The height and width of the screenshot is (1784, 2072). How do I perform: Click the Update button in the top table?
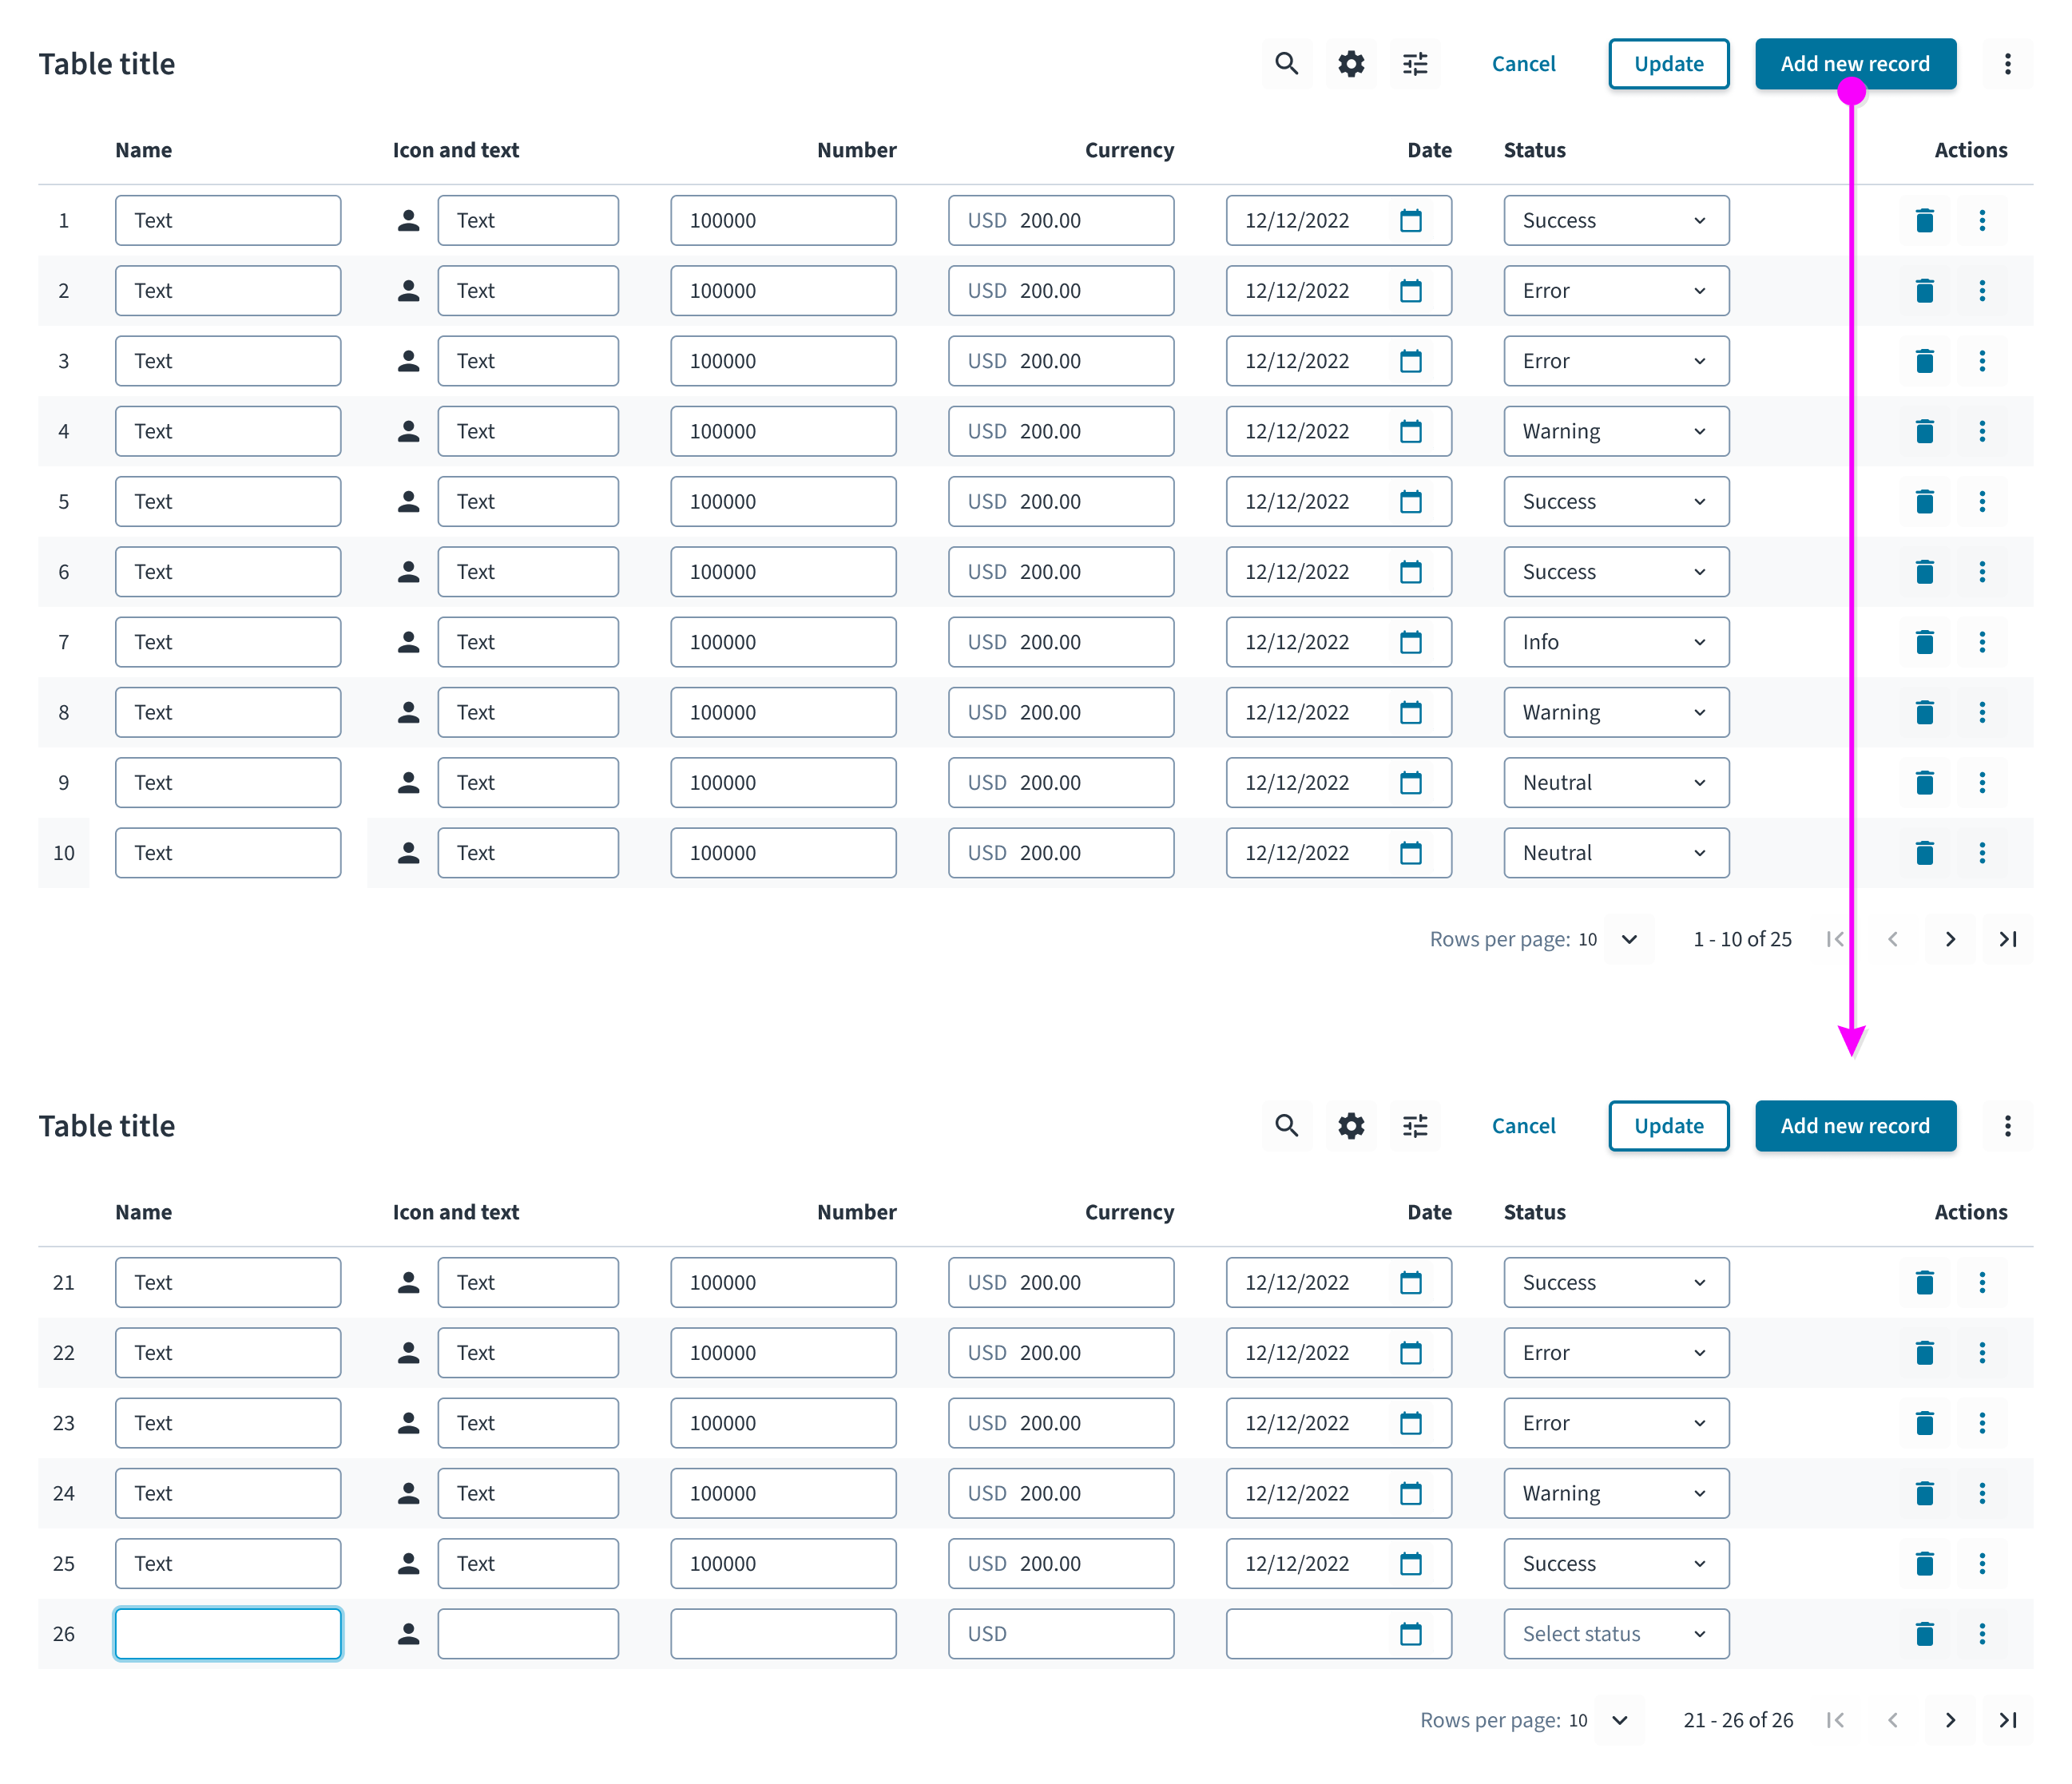point(1668,64)
